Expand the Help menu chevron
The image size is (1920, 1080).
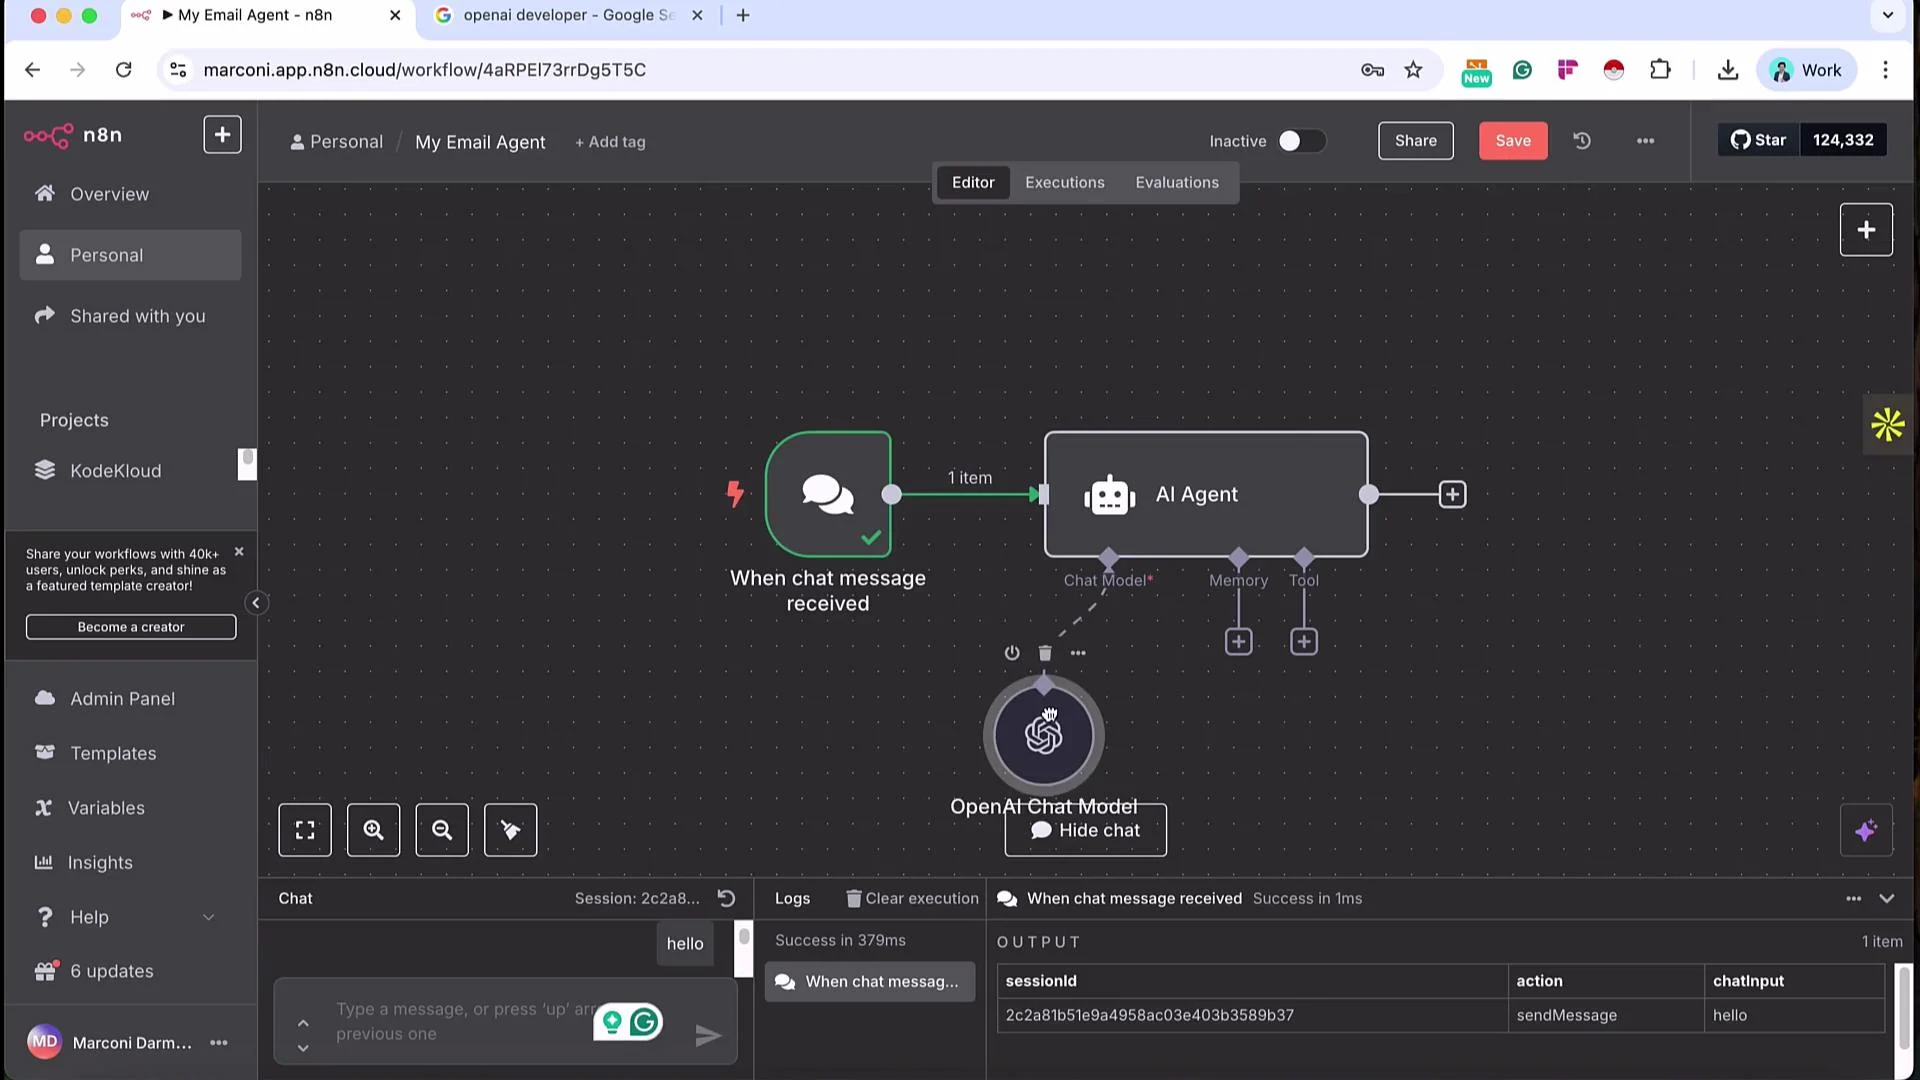tap(209, 917)
